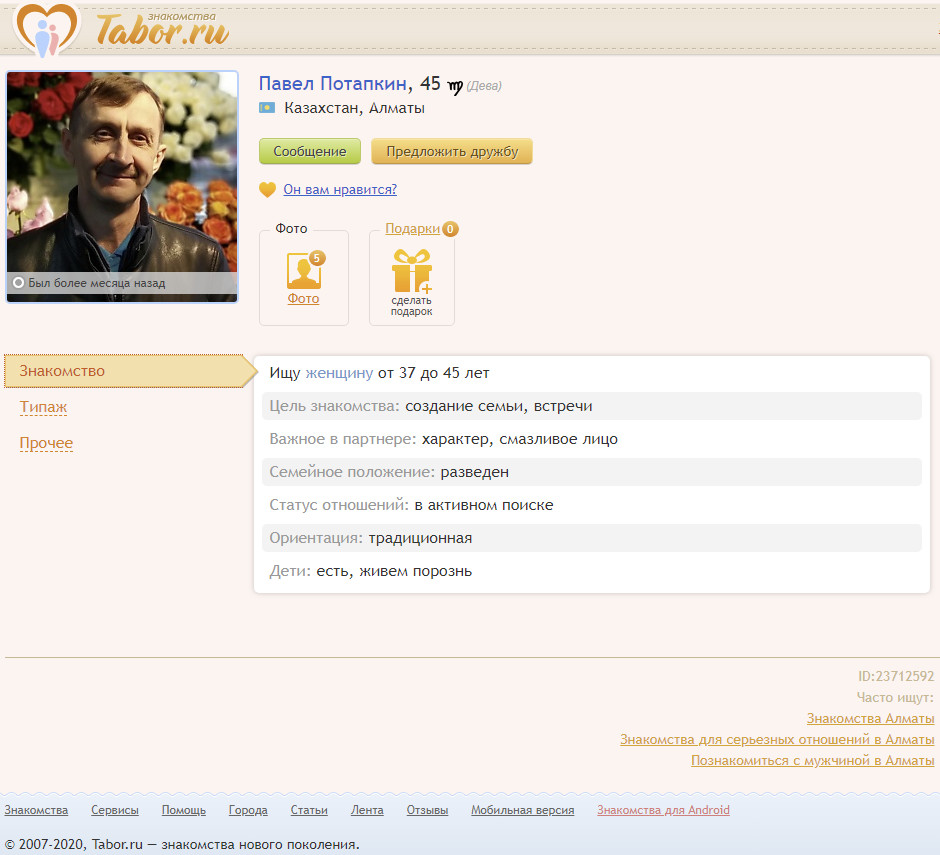Open the profile name link Павел Потапкин
This screenshot has height=855, width=940.
pyautogui.click(x=333, y=83)
